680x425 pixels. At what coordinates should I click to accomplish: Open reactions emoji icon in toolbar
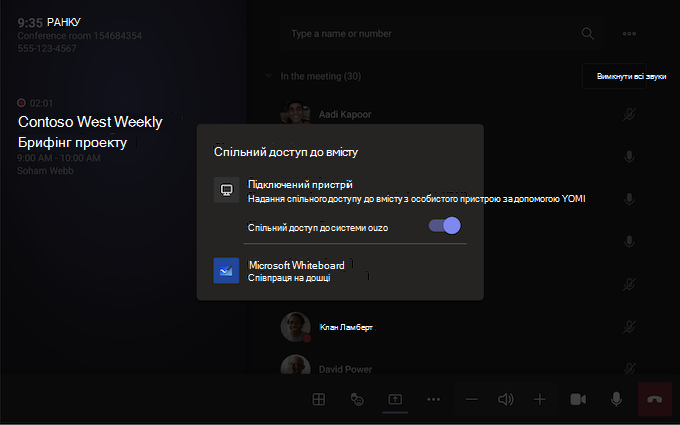tap(357, 399)
